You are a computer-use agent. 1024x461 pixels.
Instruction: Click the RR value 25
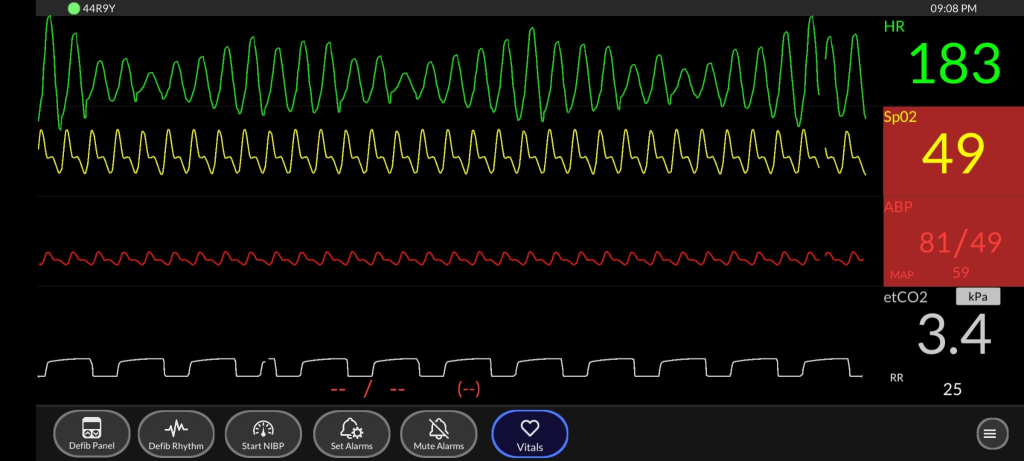click(952, 389)
